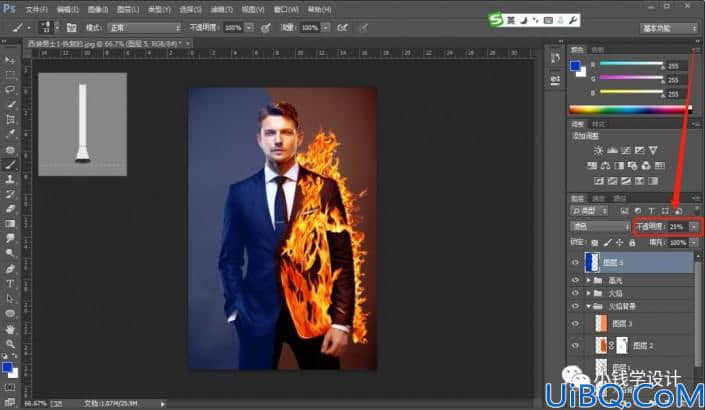
Task: Select the Crop tool
Action: point(10,120)
